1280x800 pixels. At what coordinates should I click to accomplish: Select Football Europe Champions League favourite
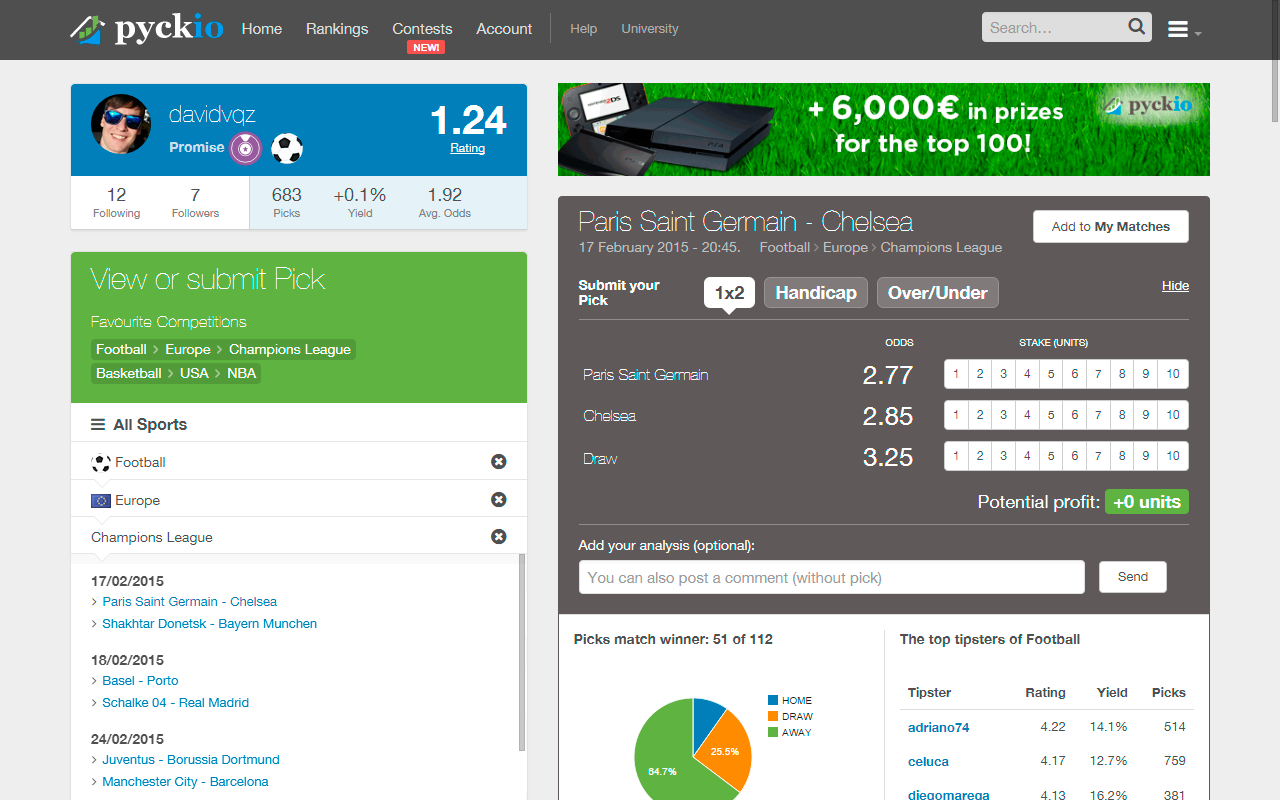coord(223,349)
